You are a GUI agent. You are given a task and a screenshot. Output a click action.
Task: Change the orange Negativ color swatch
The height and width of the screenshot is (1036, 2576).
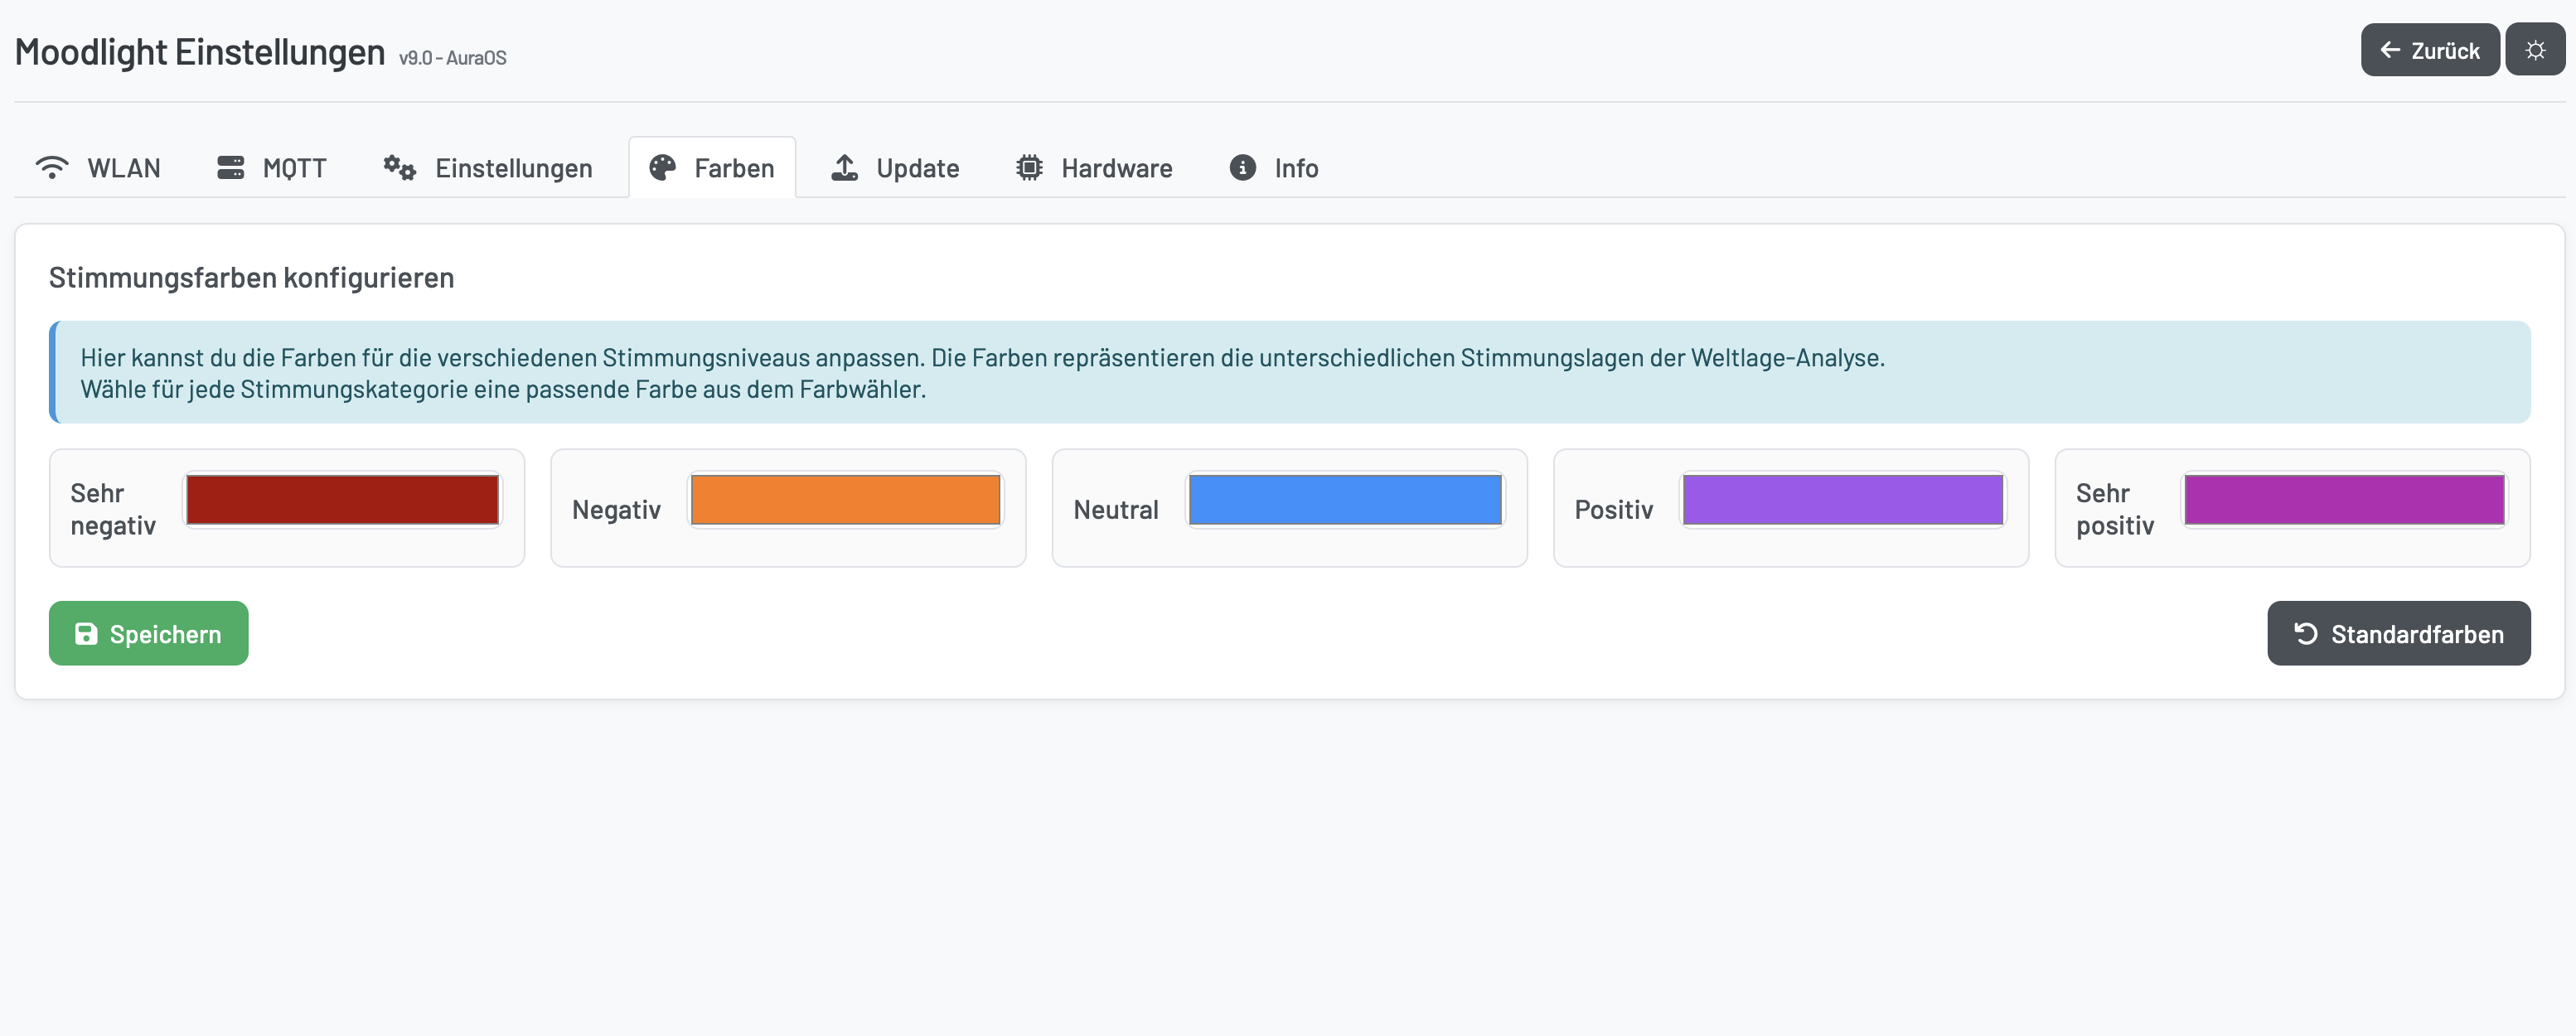click(845, 499)
